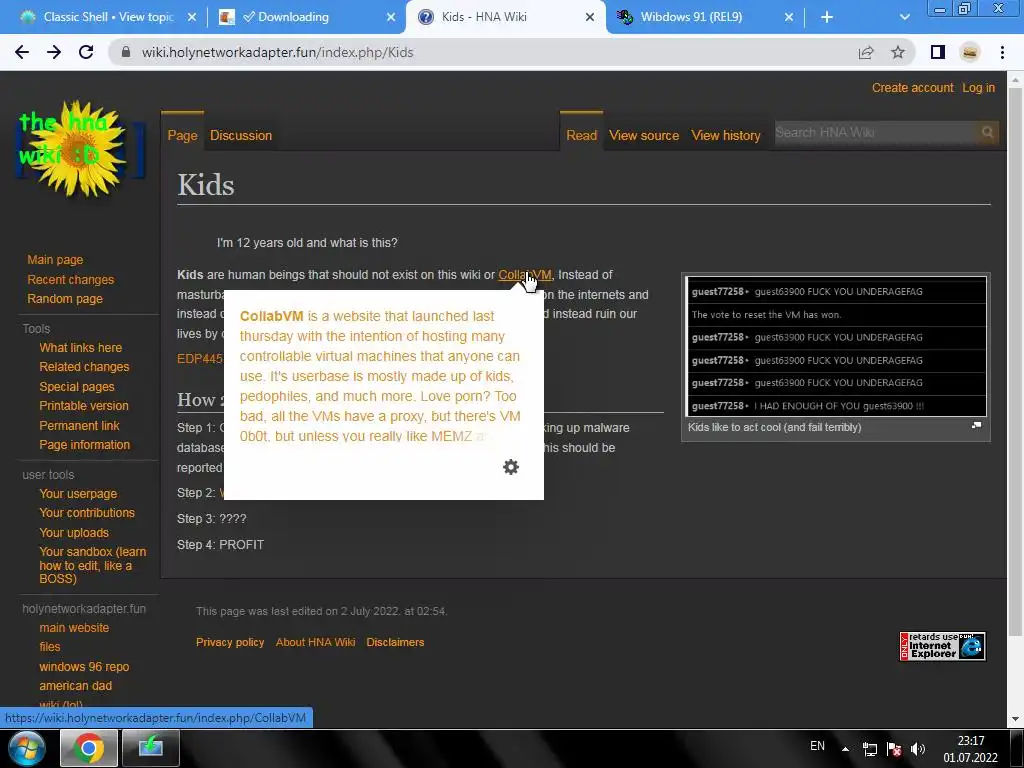
Task: Open Your uploads
Action: coord(74,533)
